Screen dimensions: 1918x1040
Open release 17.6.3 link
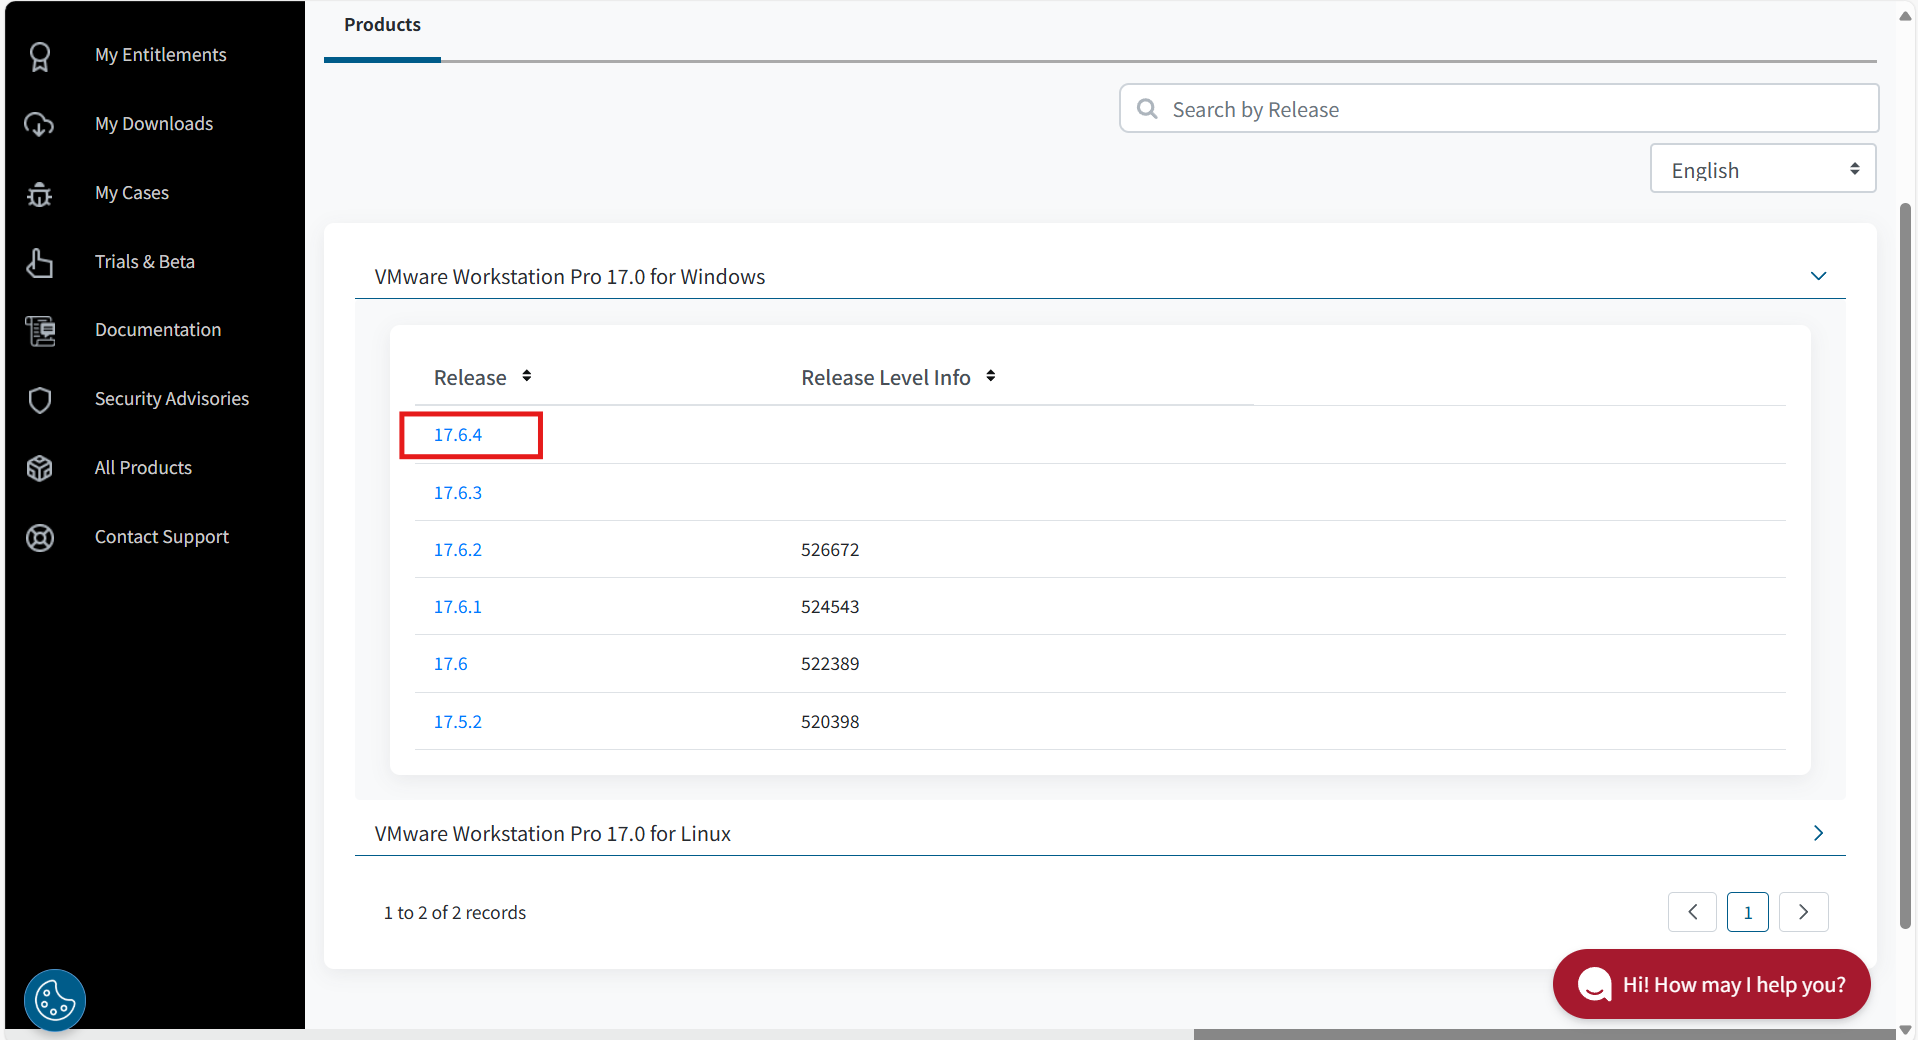[x=457, y=493]
